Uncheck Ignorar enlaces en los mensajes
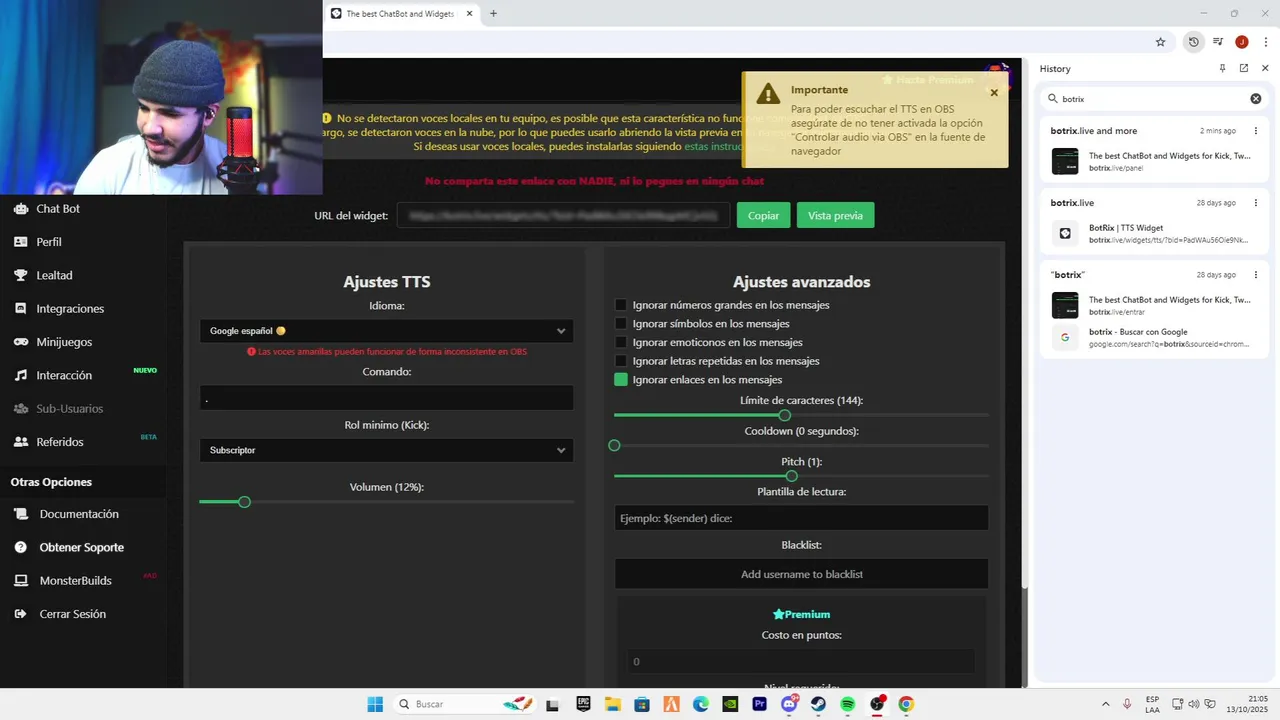Viewport: 1280px width, 720px height. [x=621, y=380]
